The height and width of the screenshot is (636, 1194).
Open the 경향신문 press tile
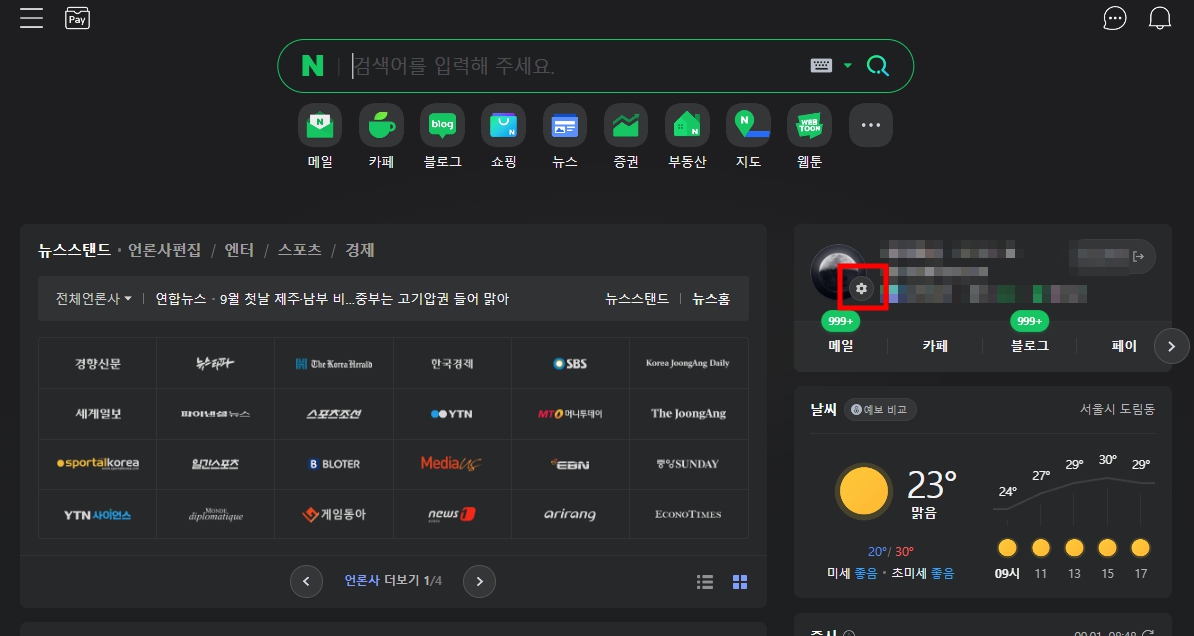97,363
